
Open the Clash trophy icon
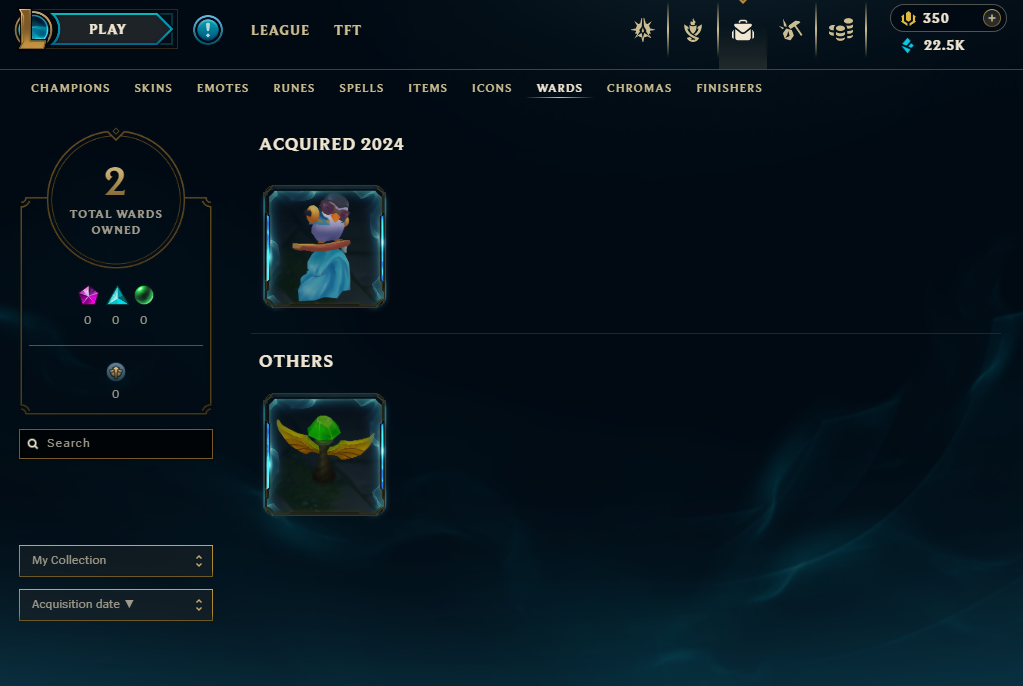(693, 30)
